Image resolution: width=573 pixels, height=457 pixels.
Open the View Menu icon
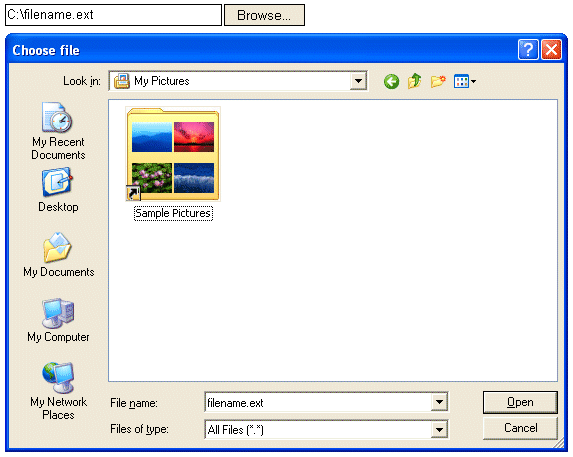tap(464, 81)
